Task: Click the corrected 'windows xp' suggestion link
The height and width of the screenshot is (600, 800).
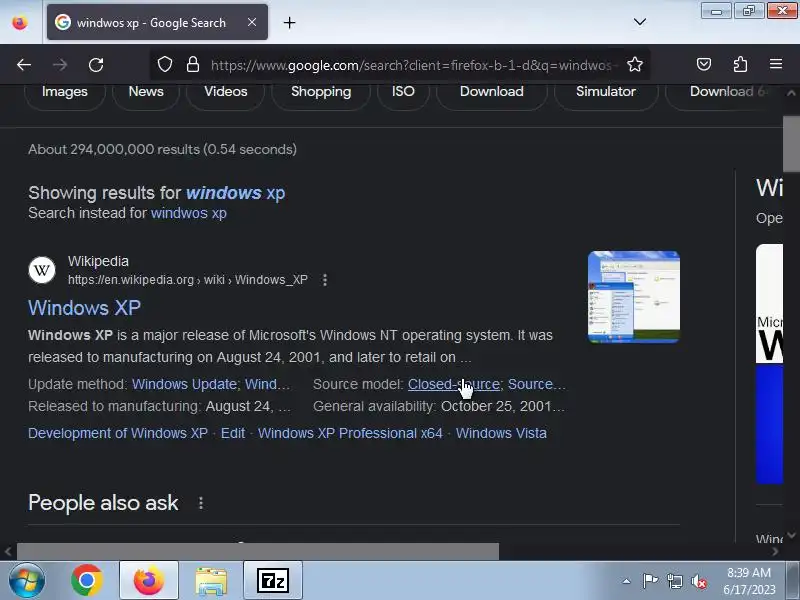Action: [x=235, y=193]
